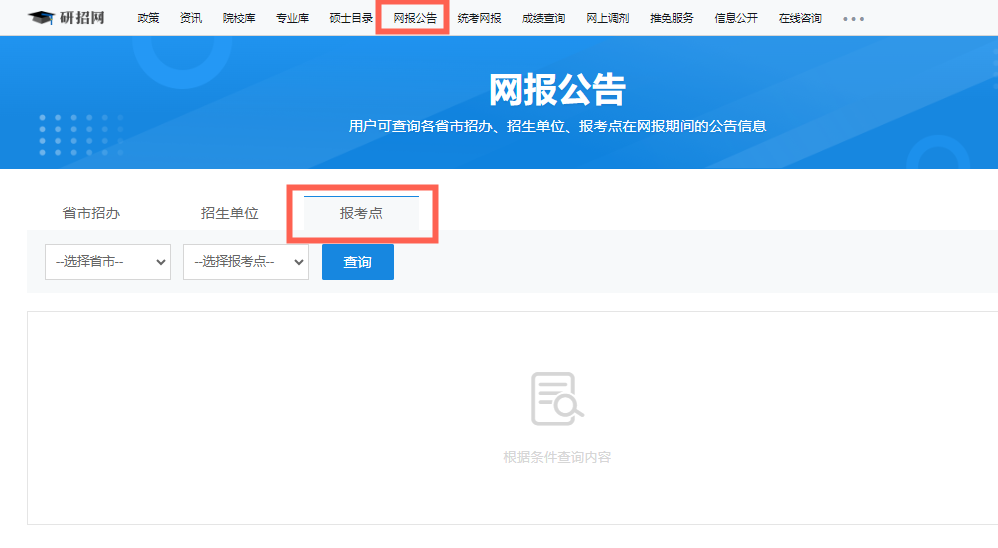Open 成绩查询 from the navigation
The image size is (998, 548).
tap(544, 18)
